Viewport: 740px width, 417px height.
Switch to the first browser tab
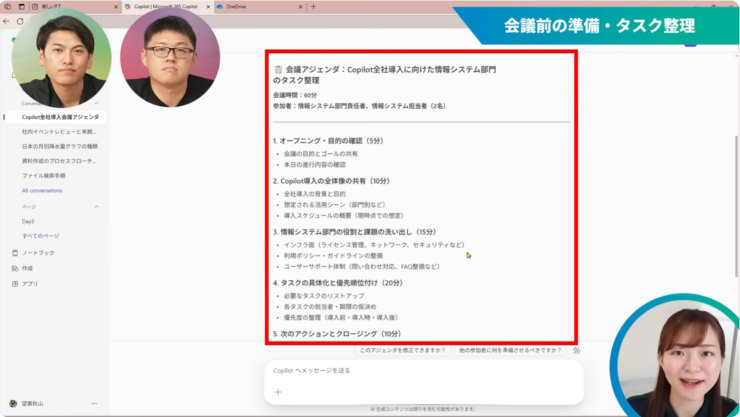pos(75,7)
